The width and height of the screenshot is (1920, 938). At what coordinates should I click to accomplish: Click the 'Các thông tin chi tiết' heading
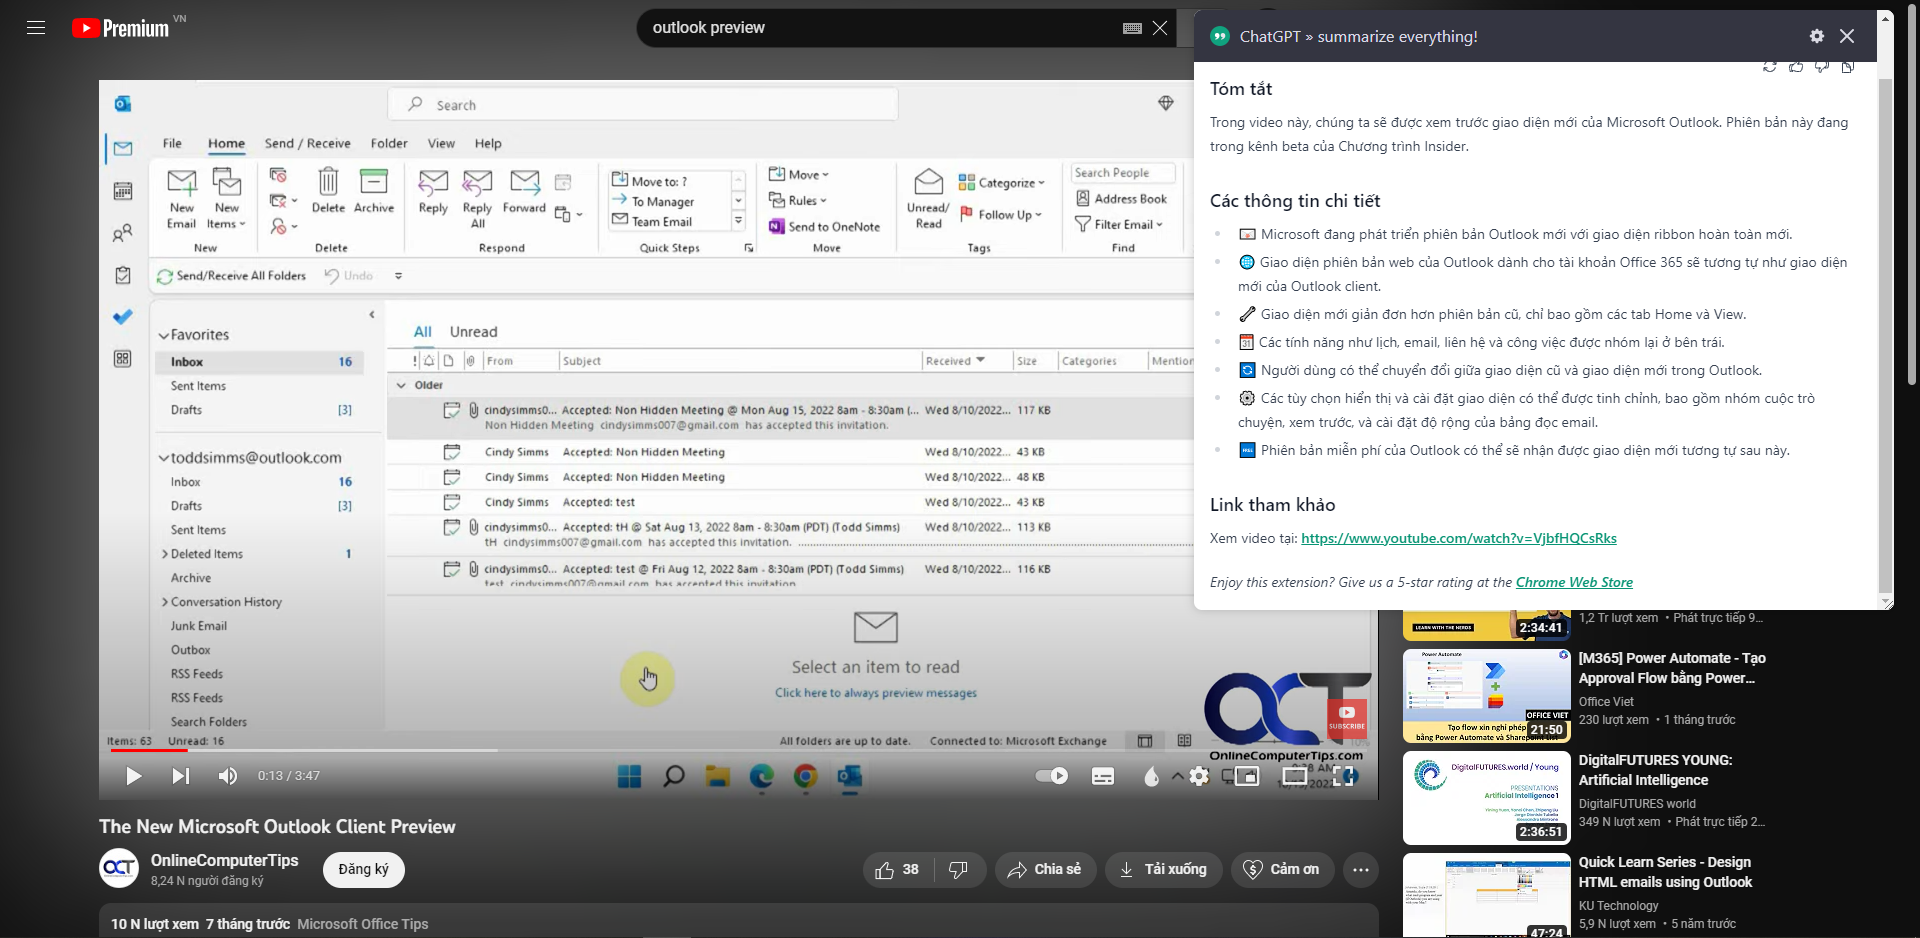[x=1295, y=201]
